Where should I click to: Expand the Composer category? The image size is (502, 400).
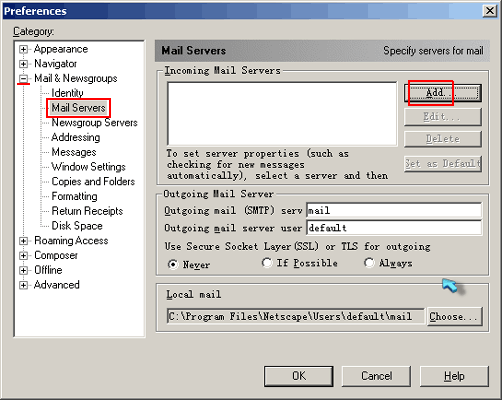pyautogui.click(x=23, y=256)
